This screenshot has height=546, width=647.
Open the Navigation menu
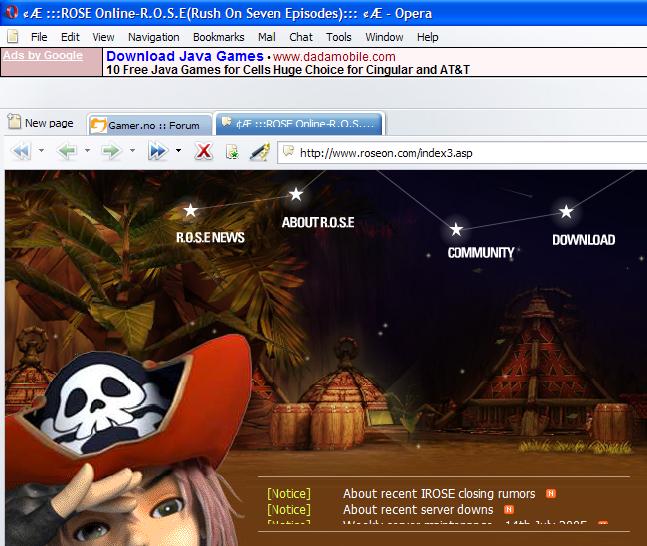click(153, 37)
